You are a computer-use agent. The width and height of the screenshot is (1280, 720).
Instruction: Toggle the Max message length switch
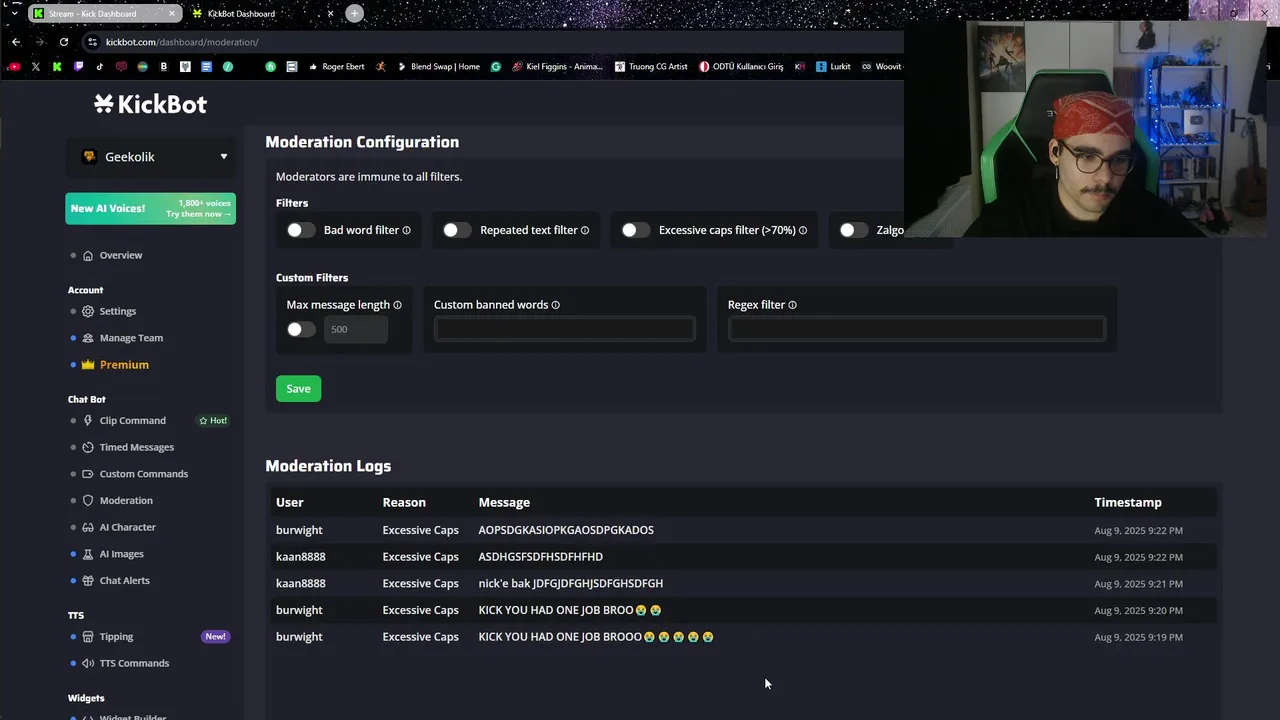tap(301, 329)
